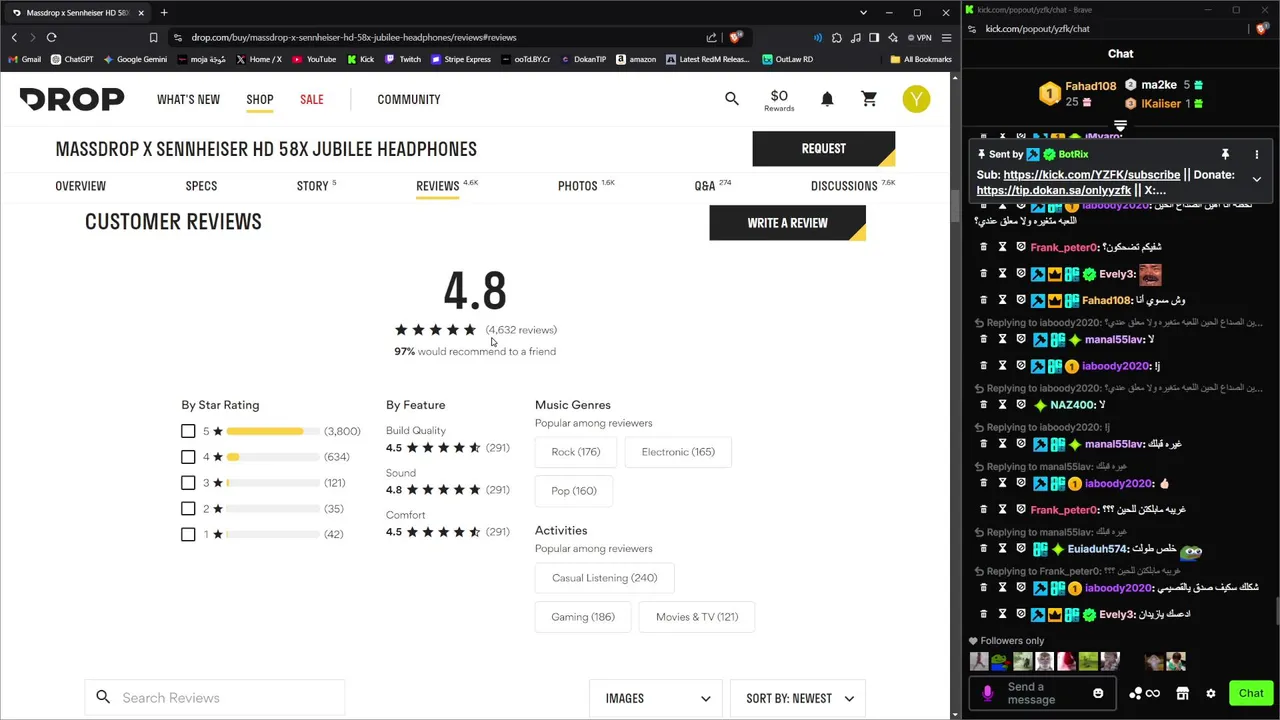Open the browser extensions puzzle icon
Image resolution: width=1280 pixels, height=720 pixels.
pyautogui.click(x=837, y=37)
